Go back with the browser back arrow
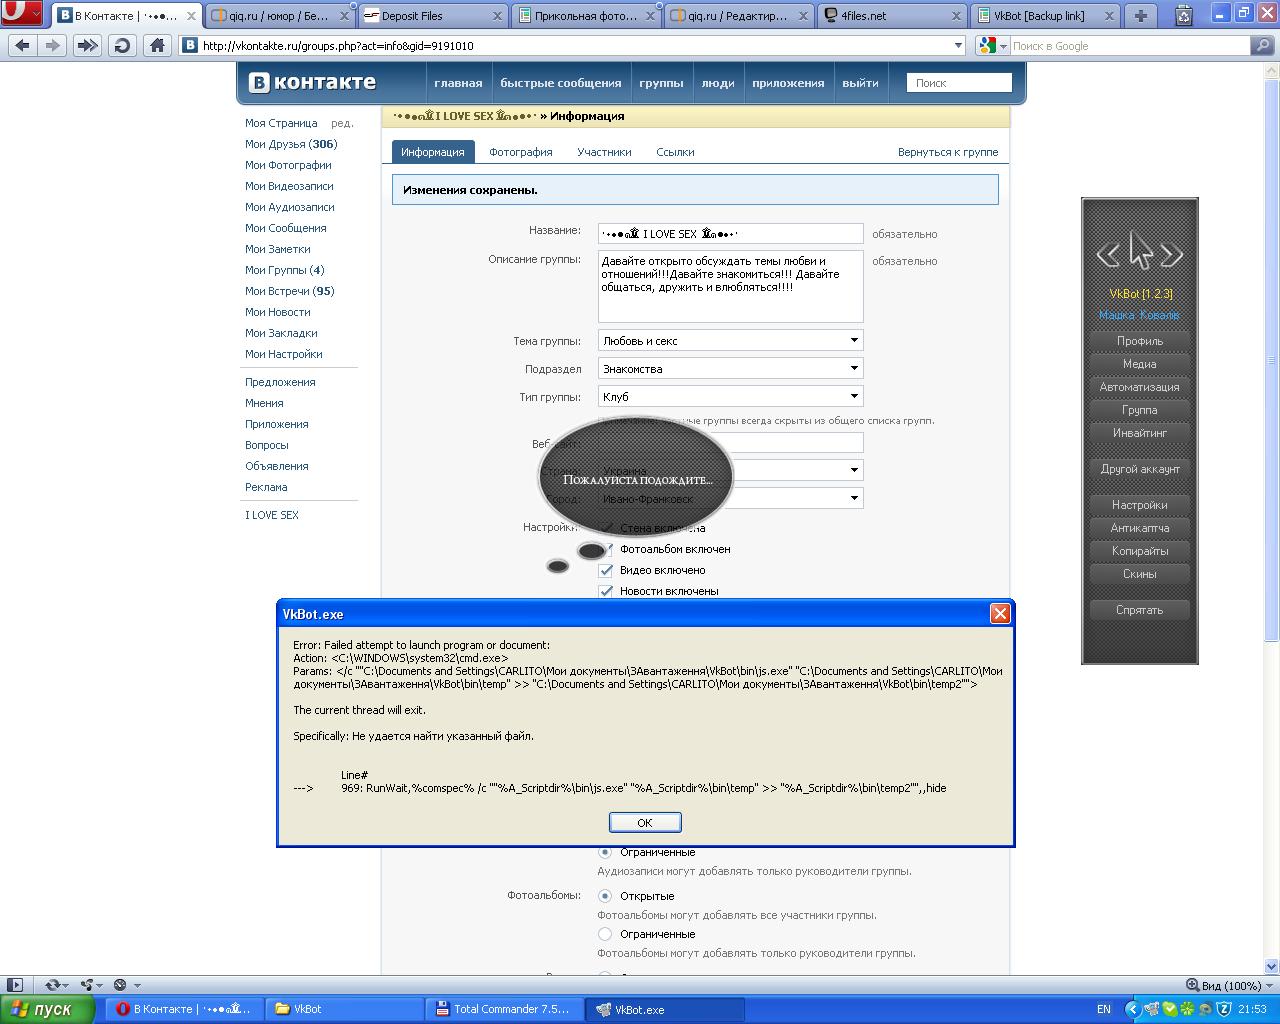Screen dimensions: 1280x1024 [23, 45]
